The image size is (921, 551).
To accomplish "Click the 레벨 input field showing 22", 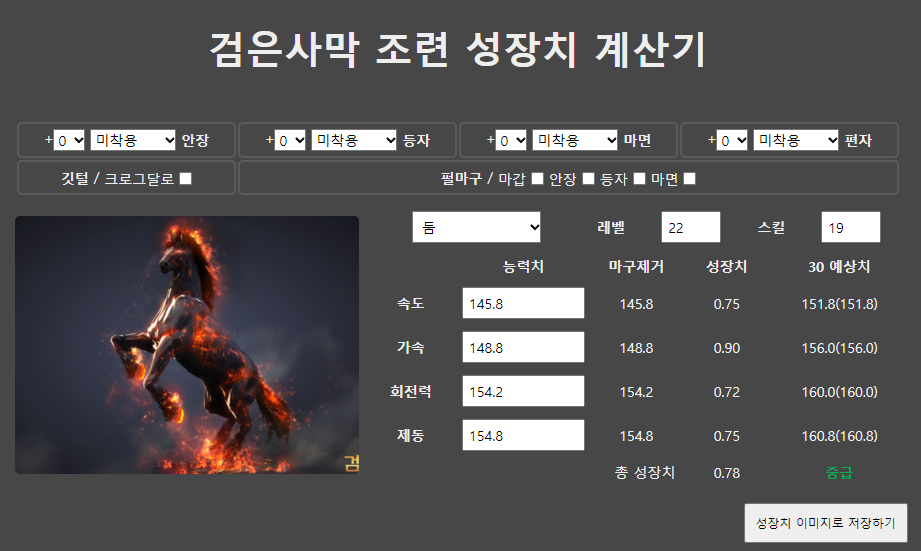I will [x=690, y=227].
